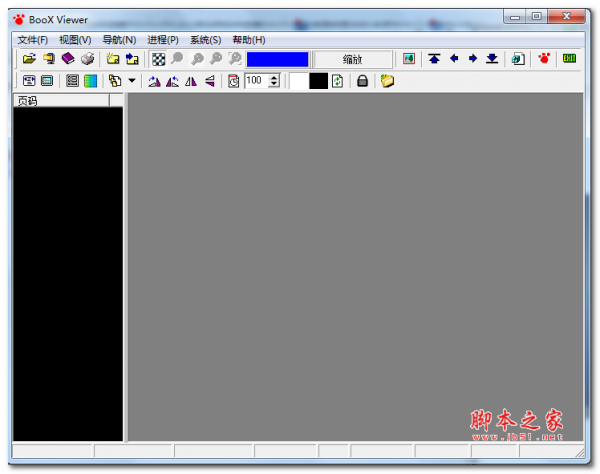Click the fit-width arrows icon

pos(29,81)
